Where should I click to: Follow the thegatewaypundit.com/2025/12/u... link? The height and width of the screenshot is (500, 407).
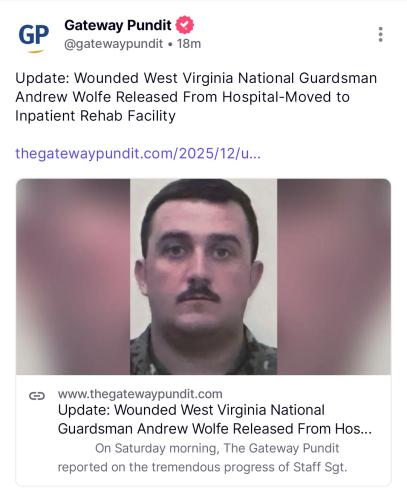pyautogui.click(x=138, y=154)
